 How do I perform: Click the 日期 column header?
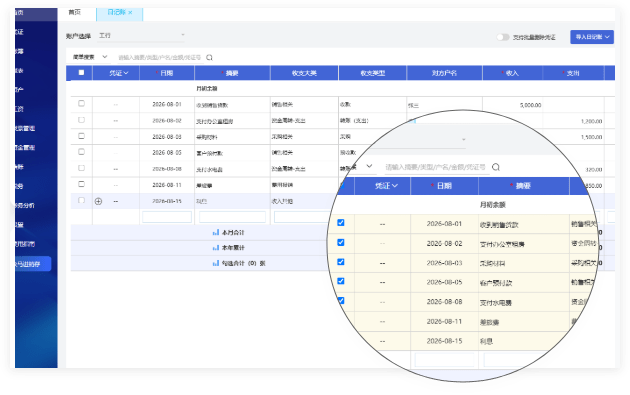pyautogui.click(x=167, y=73)
